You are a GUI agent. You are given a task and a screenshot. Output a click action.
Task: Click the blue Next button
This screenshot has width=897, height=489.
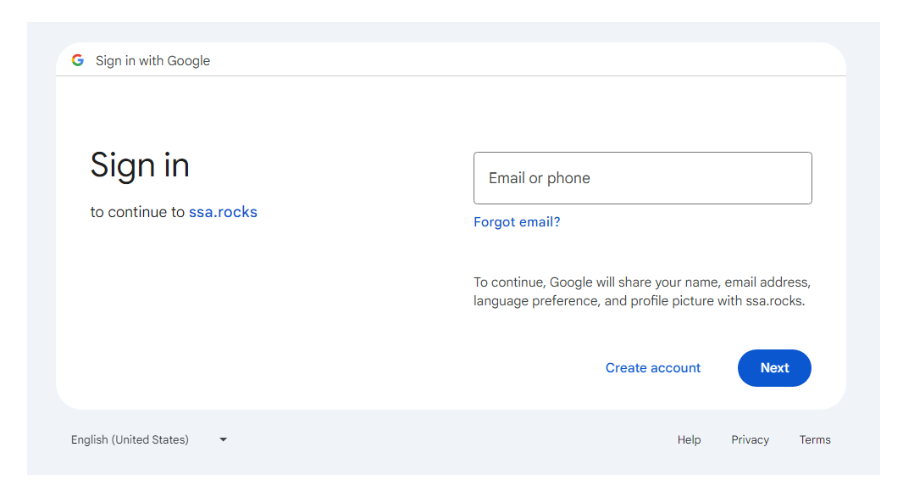pos(774,368)
